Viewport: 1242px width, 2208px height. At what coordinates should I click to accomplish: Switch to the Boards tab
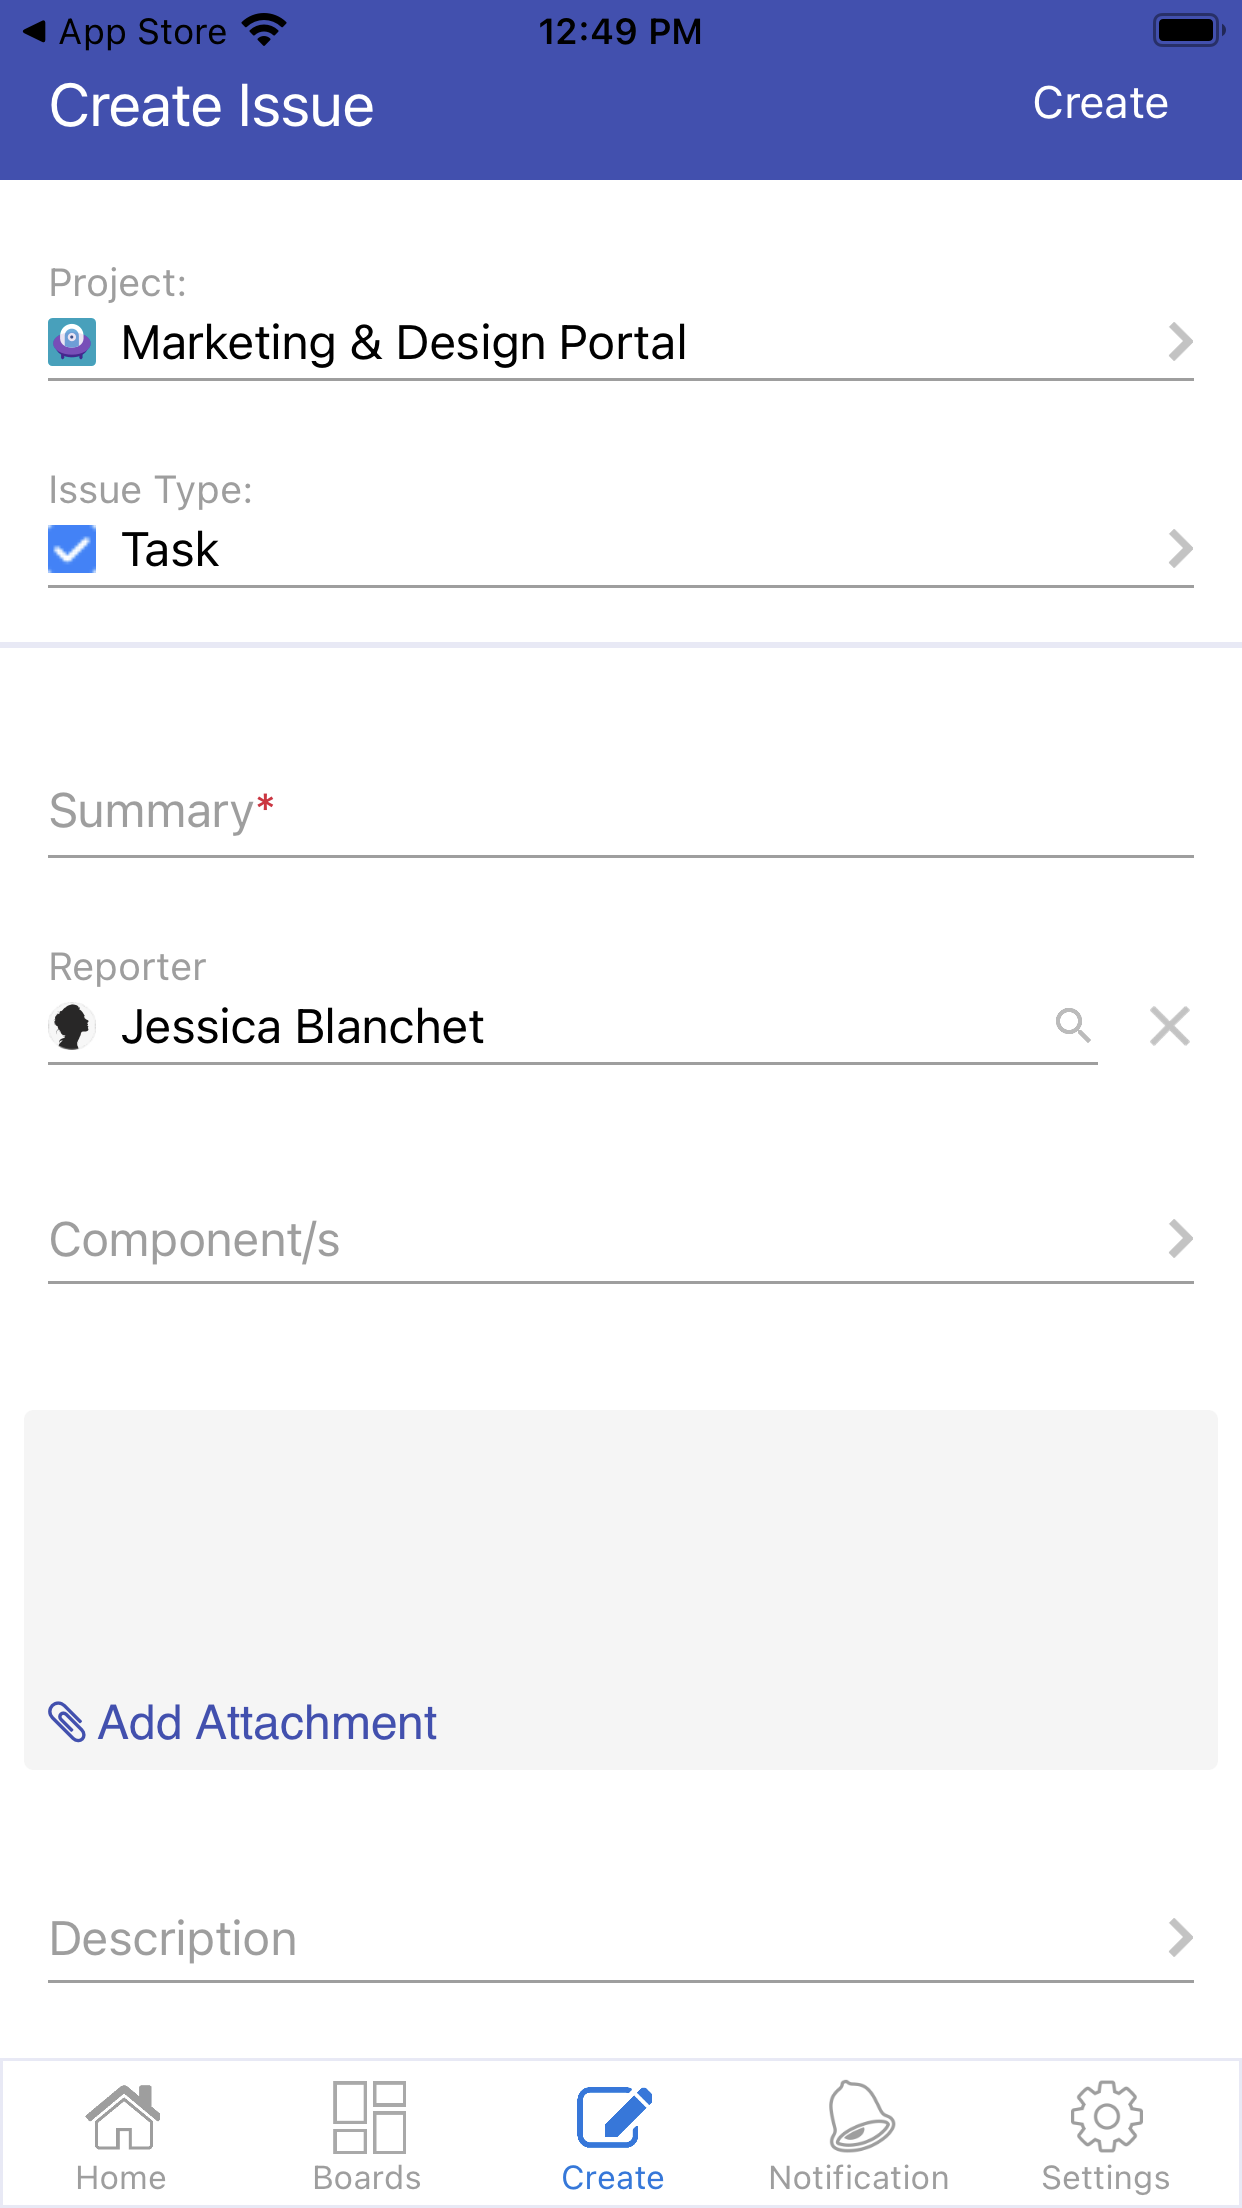click(x=368, y=2136)
